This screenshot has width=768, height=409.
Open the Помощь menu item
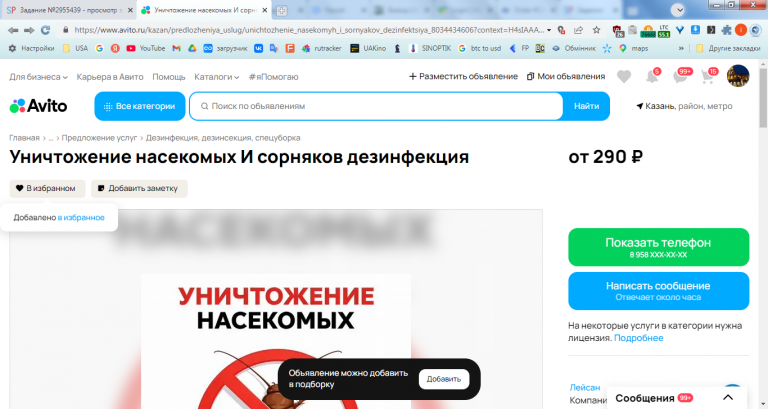pyautogui.click(x=168, y=77)
